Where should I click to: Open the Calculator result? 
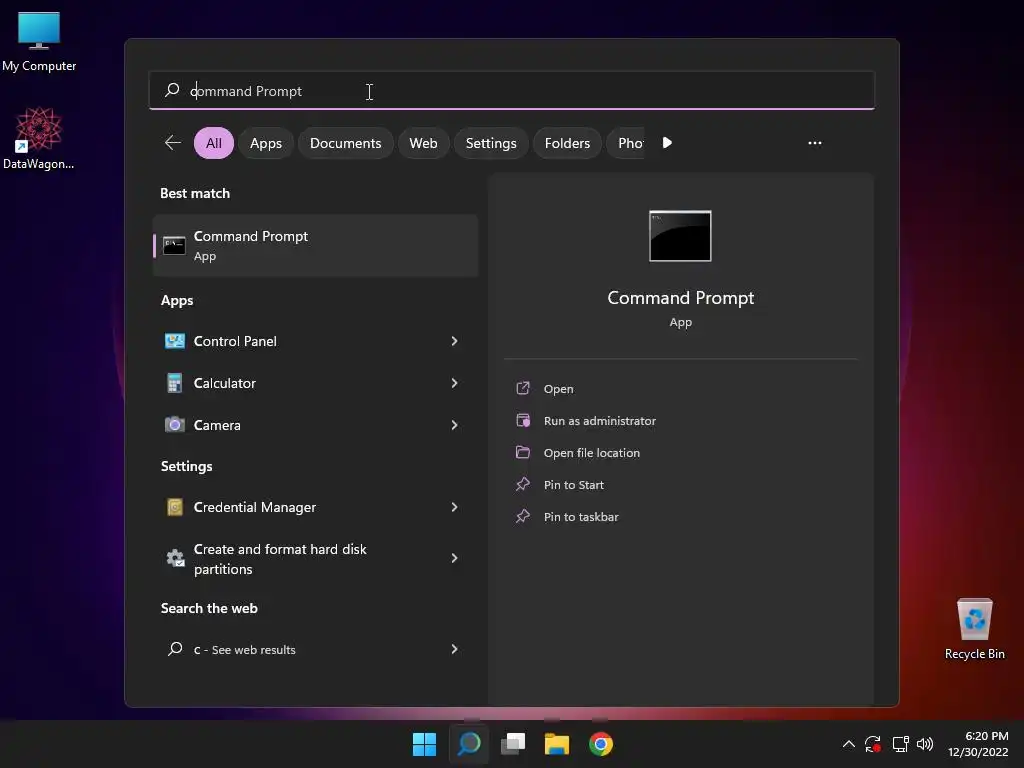[x=315, y=383]
